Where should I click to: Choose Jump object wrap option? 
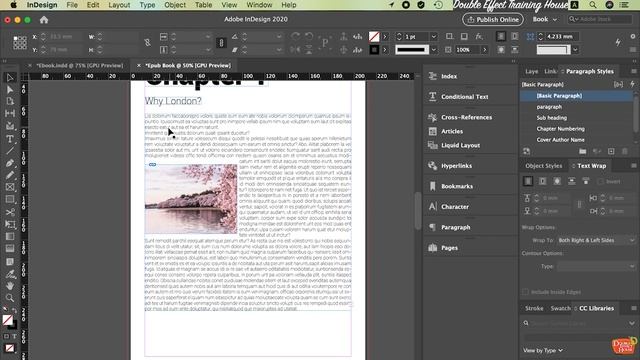[x=571, y=181]
